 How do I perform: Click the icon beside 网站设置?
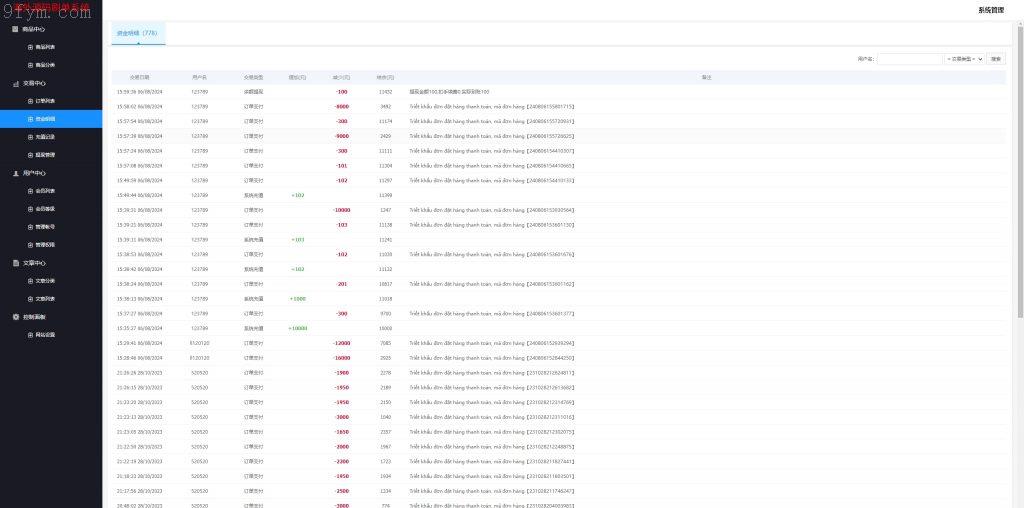tap(30, 335)
